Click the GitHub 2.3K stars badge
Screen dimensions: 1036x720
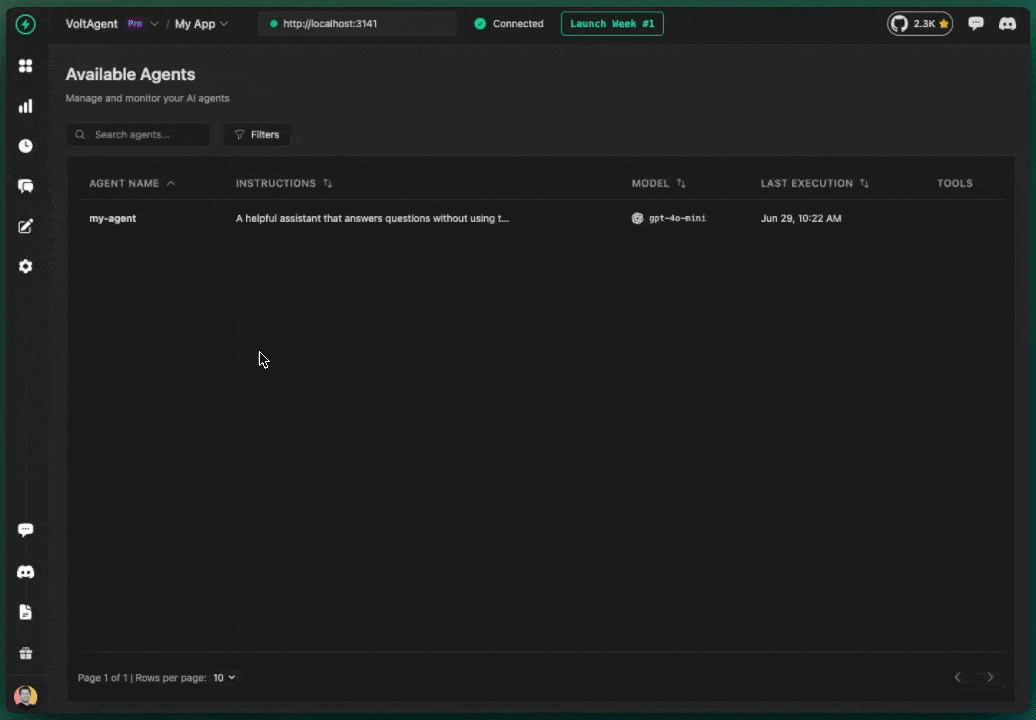click(x=920, y=24)
